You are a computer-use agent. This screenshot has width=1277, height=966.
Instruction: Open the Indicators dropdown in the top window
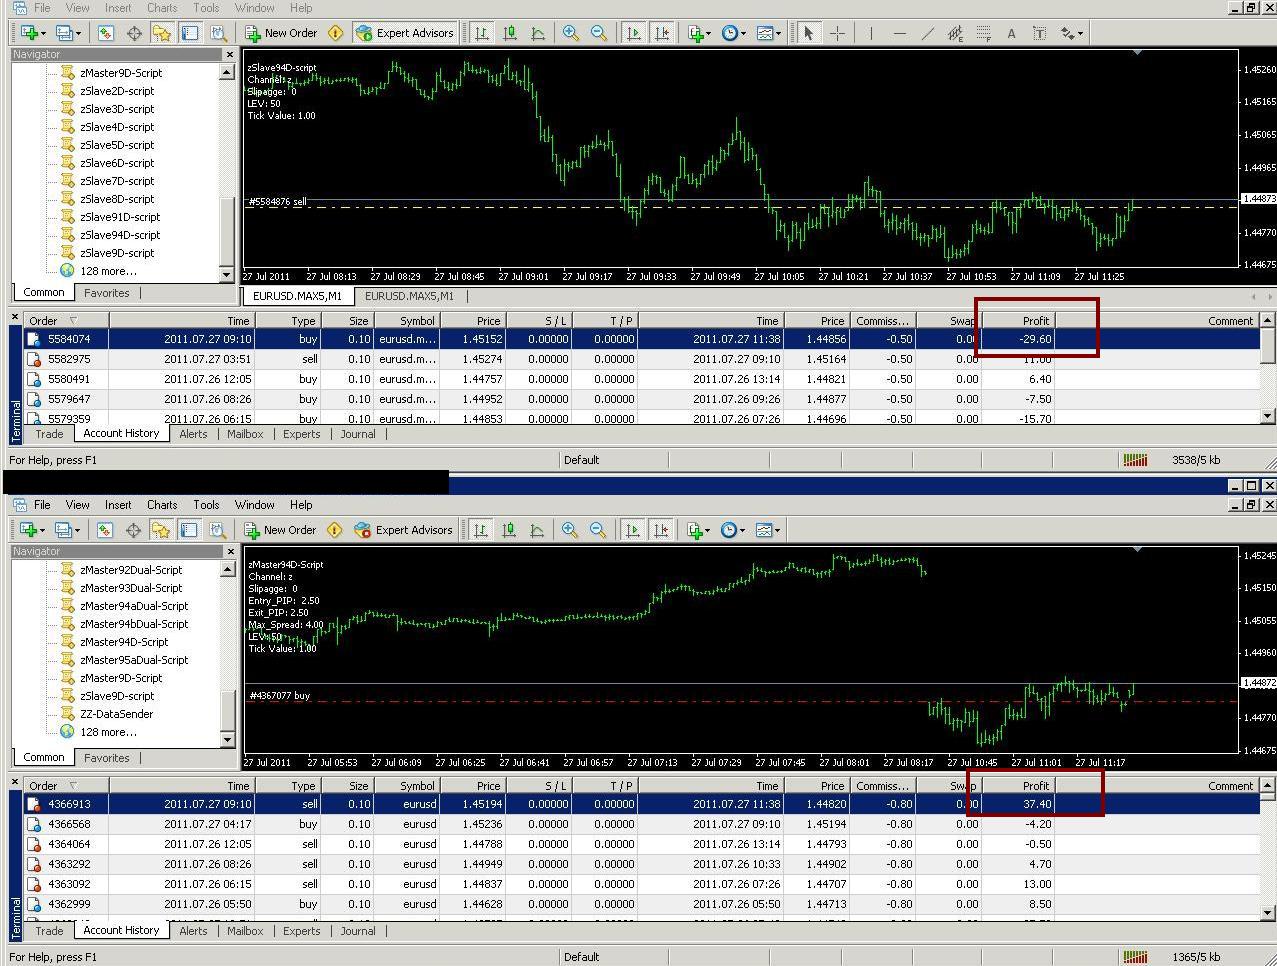[x=699, y=33]
